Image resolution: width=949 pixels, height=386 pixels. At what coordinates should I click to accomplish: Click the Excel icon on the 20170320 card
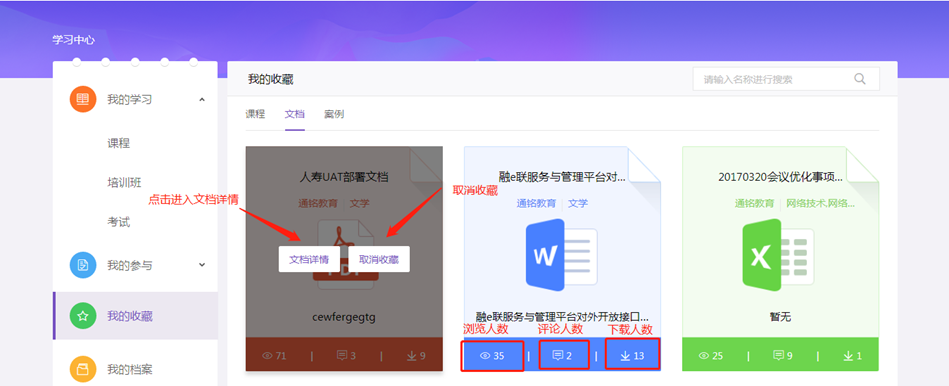[778, 255]
